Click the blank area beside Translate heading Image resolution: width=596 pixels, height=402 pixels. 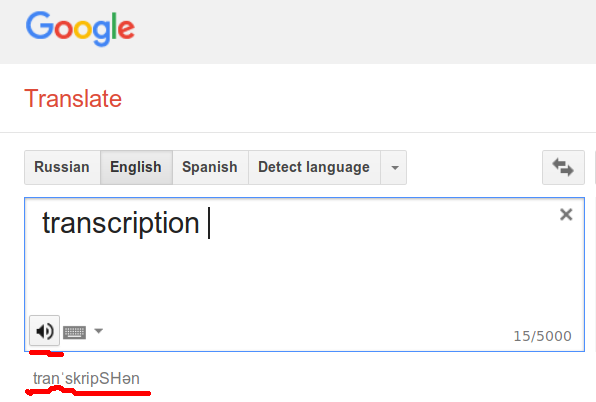pos(357,99)
